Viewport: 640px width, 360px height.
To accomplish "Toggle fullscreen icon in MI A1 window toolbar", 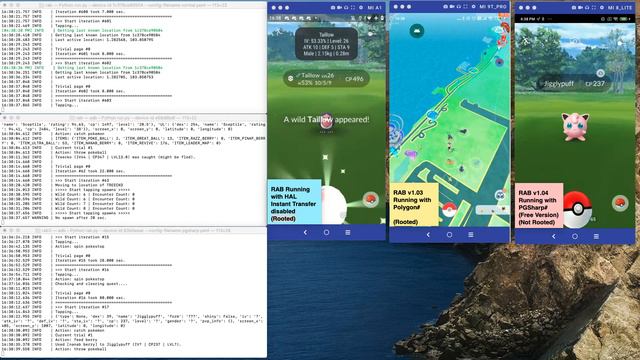I will click(x=352, y=7).
